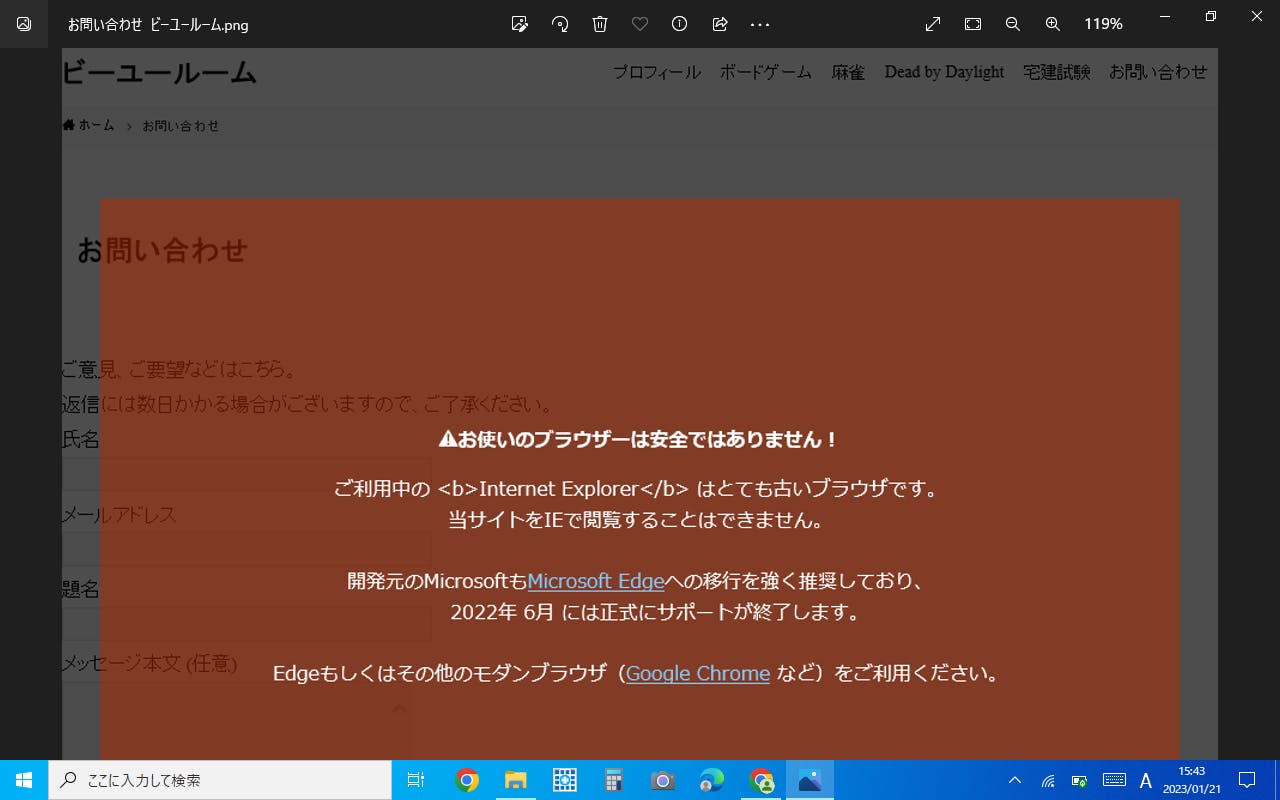The height and width of the screenshot is (800, 1280).
Task: Open the Edit image tool
Action: click(x=519, y=24)
